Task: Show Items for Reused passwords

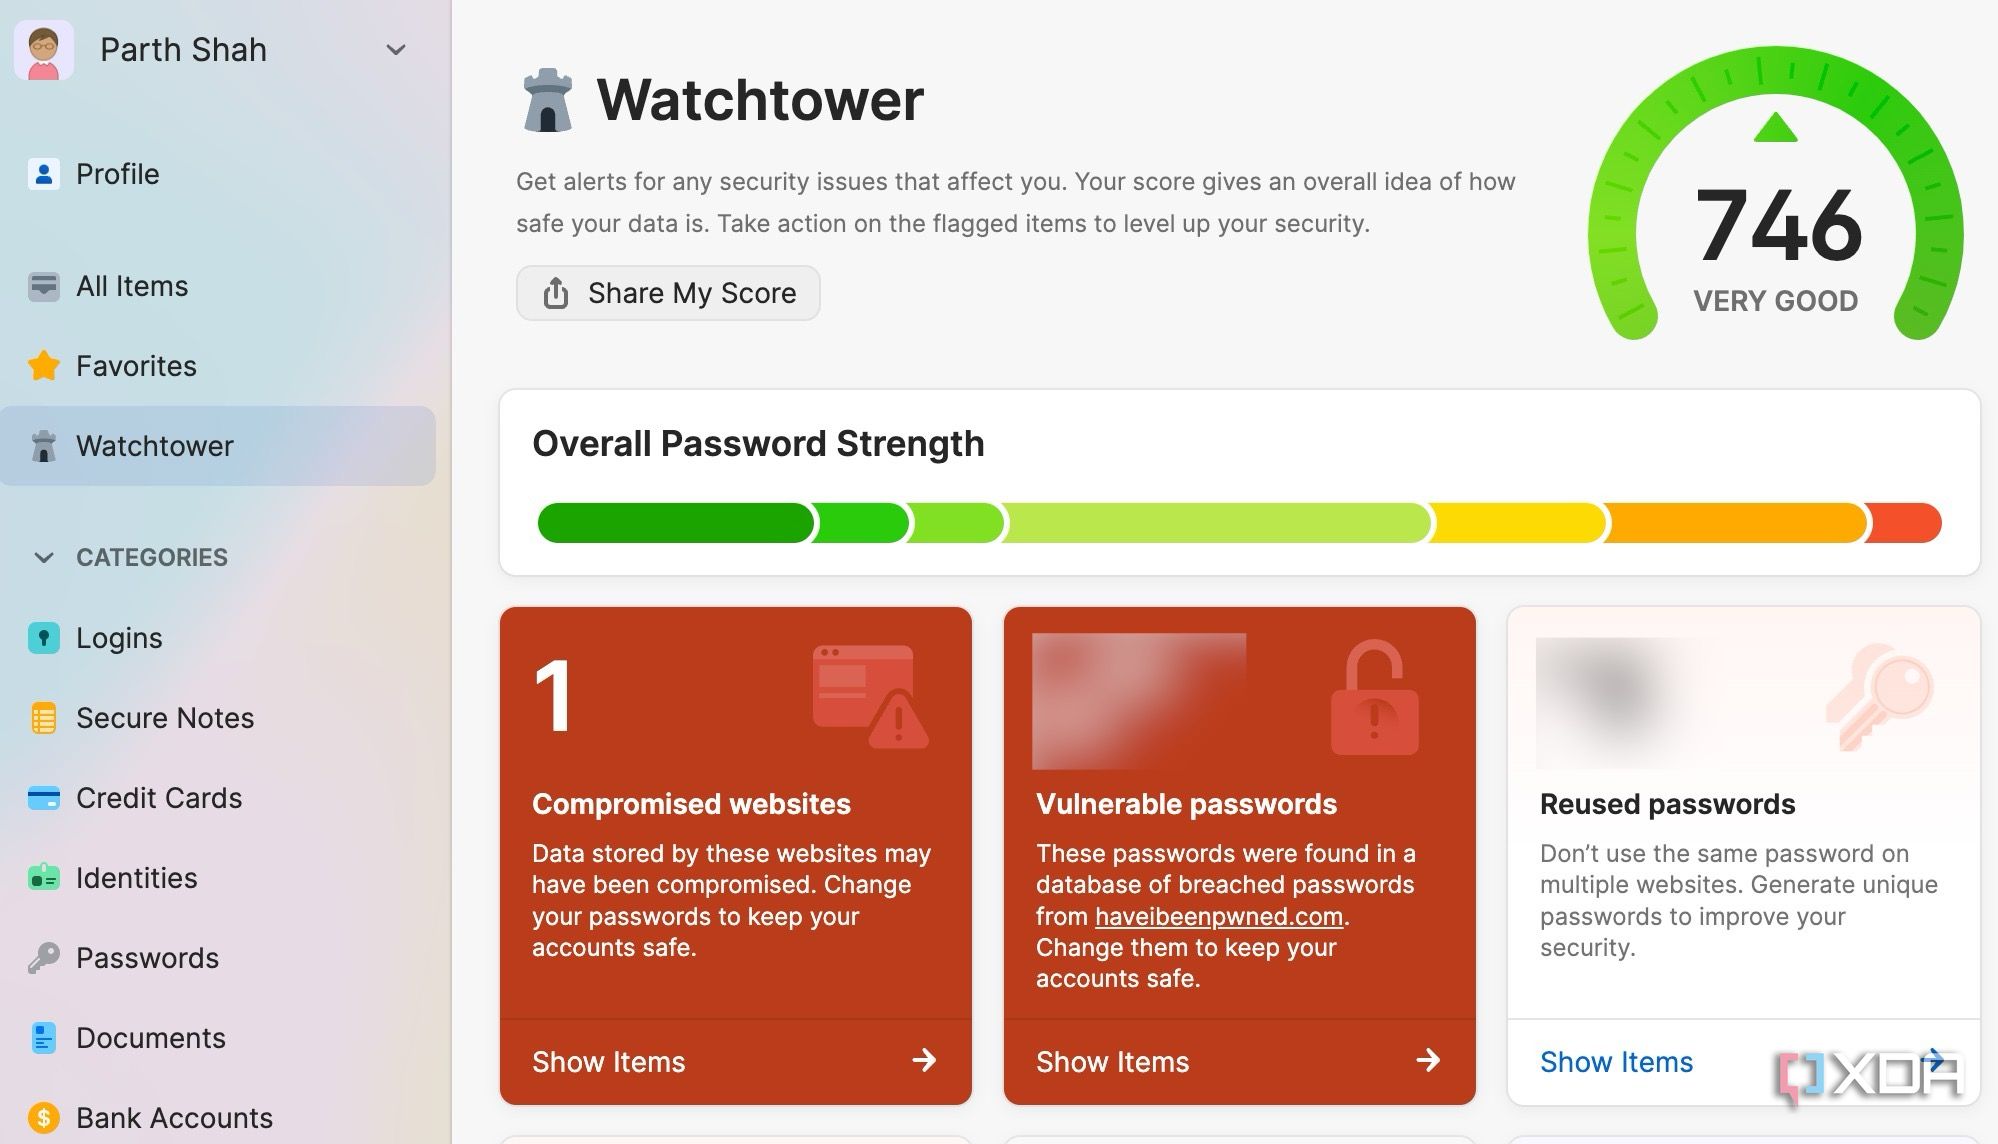Action: (x=1616, y=1062)
